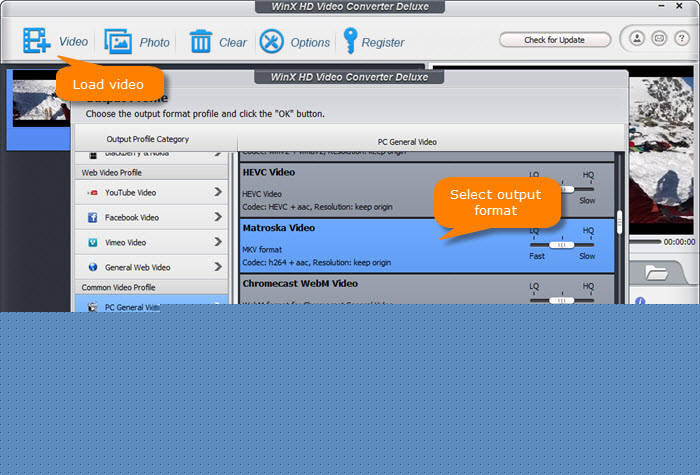Expand Vimeo Video chevron

(x=218, y=242)
